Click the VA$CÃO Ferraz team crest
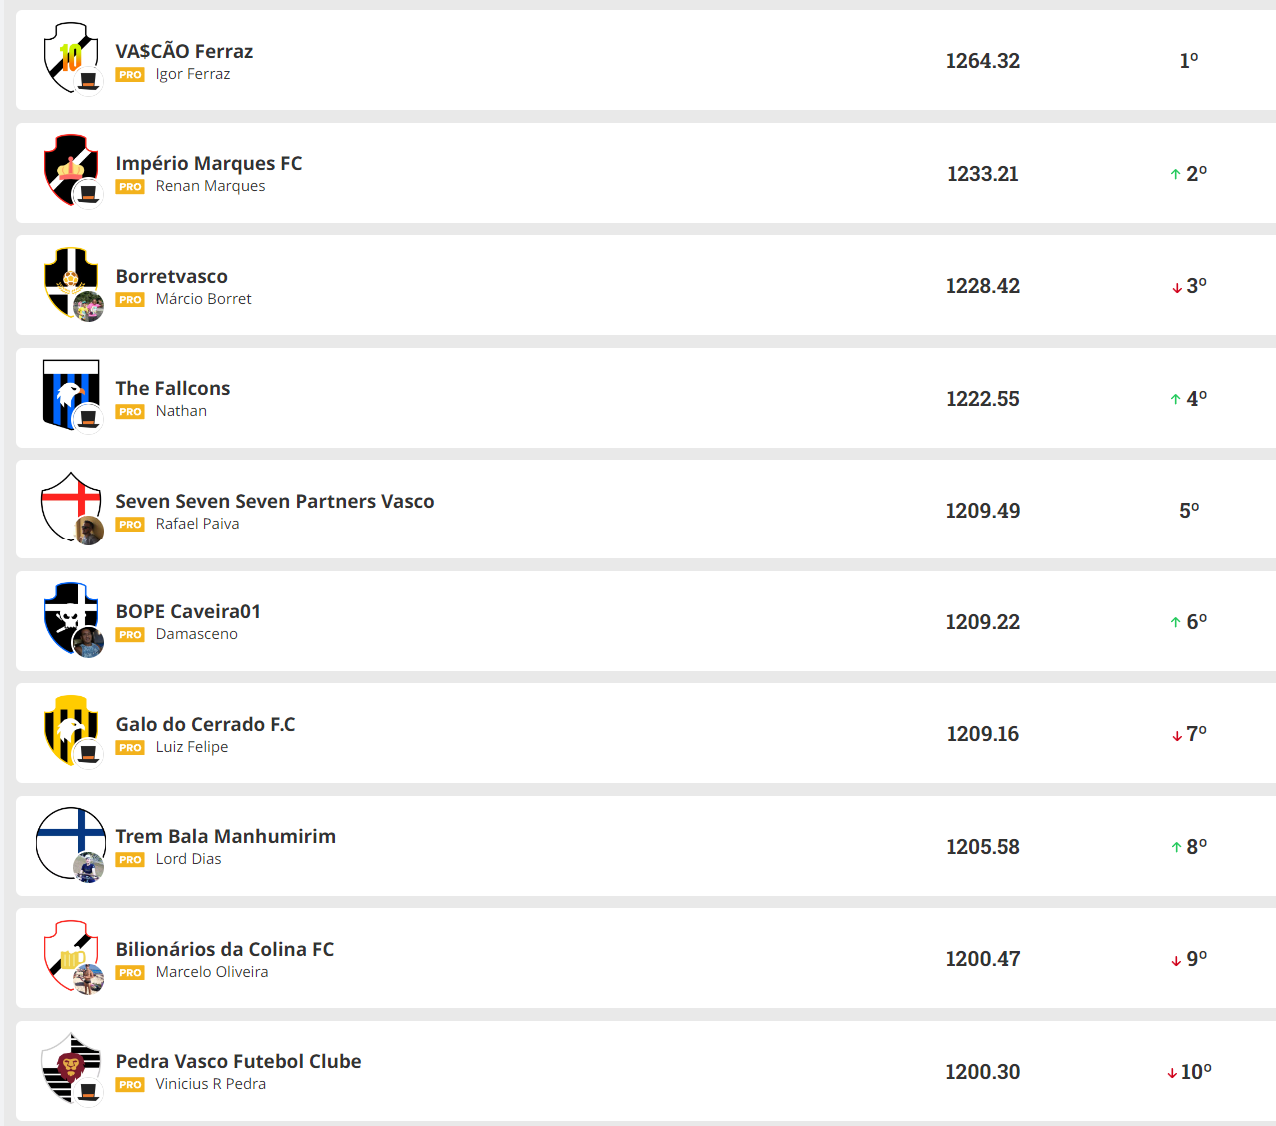This screenshot has height=1126, width=1276. point(70,57)
